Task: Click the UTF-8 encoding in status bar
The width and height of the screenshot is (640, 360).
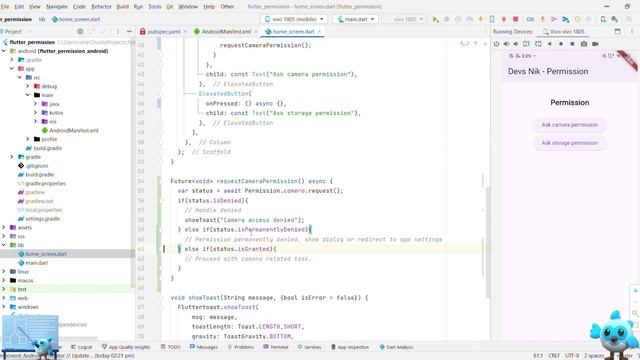Action: coord(572,356)
